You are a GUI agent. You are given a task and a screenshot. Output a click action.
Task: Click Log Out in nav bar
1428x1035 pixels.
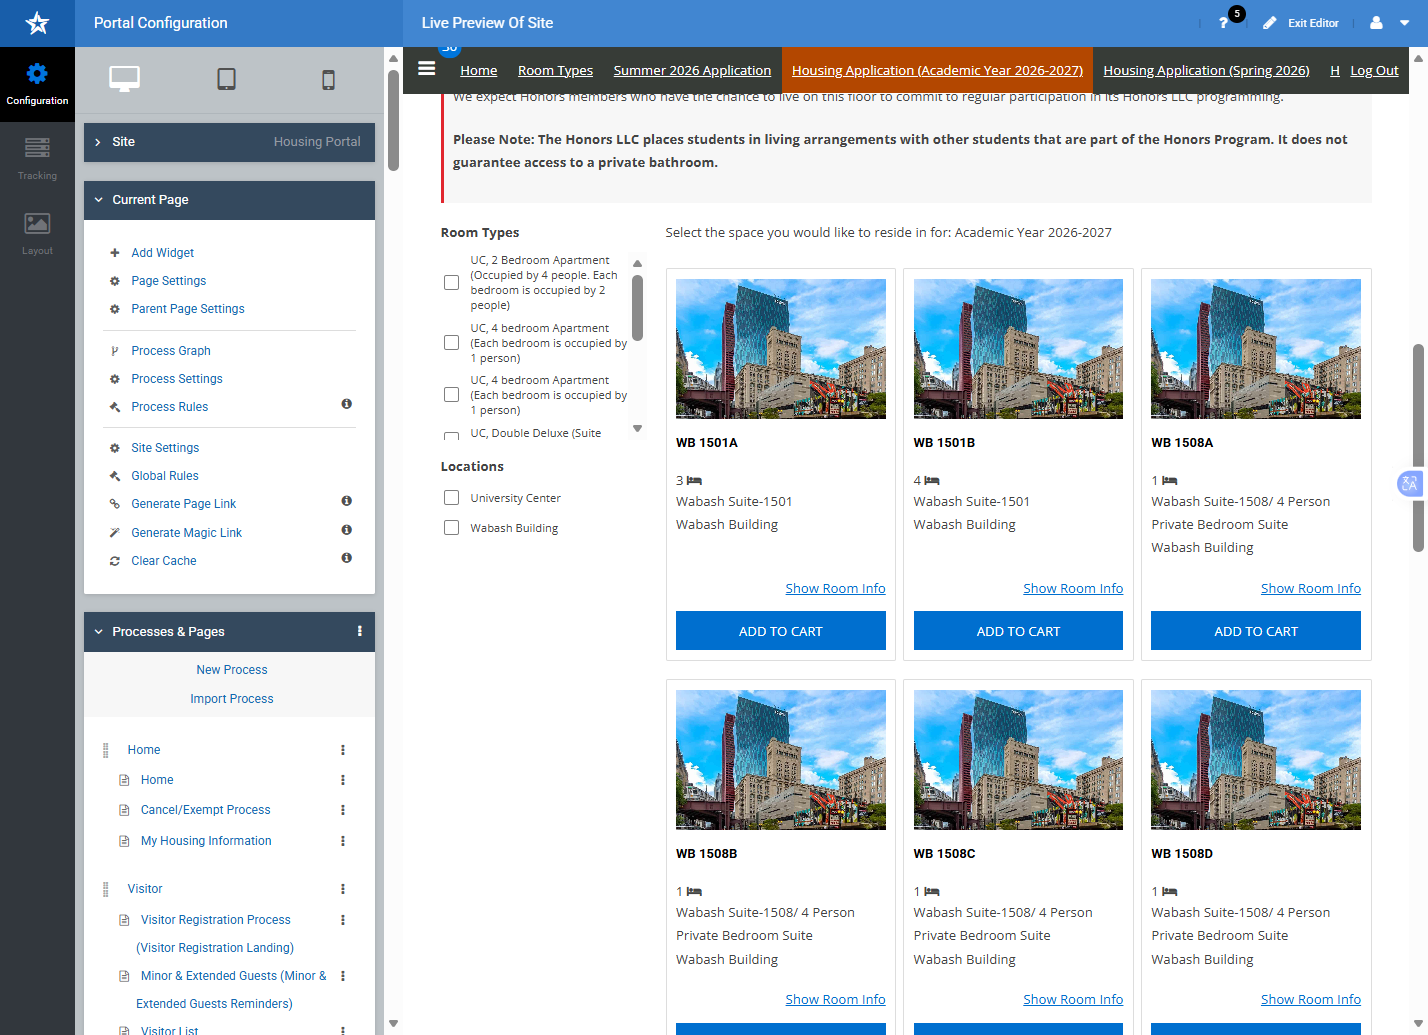pyautogui.click(x=1374, y=70)
